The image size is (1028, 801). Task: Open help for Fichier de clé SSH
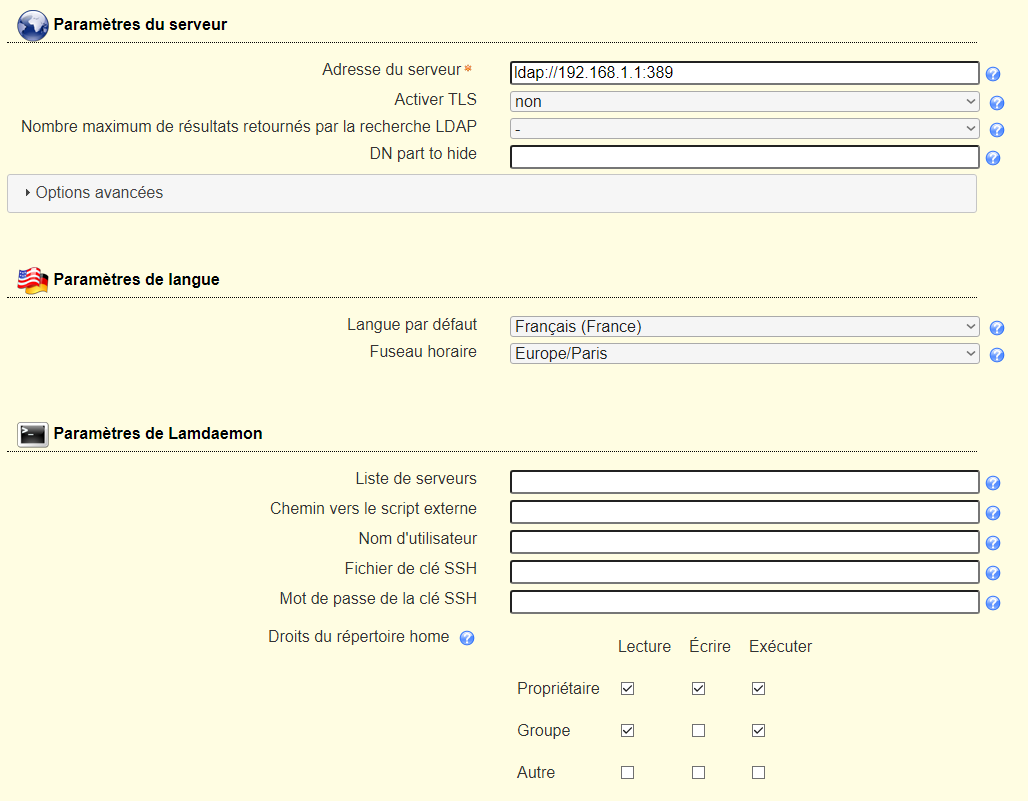tap(993, 574)
